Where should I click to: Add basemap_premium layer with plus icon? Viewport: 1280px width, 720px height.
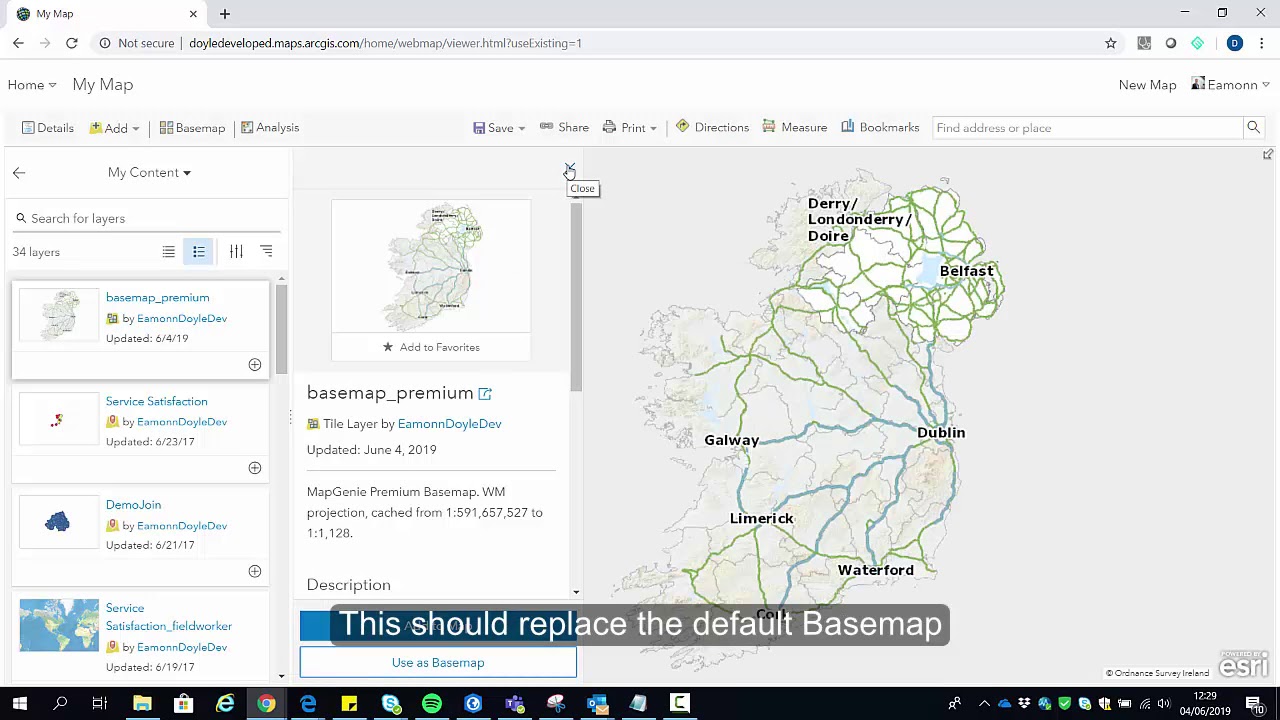point(255,365)
